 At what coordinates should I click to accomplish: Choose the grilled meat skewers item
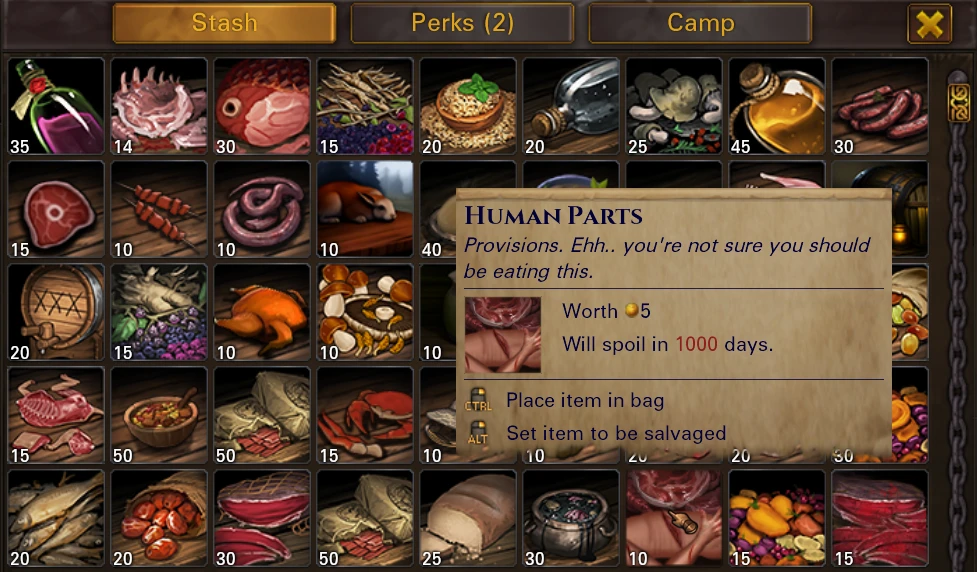pos(159,209)
